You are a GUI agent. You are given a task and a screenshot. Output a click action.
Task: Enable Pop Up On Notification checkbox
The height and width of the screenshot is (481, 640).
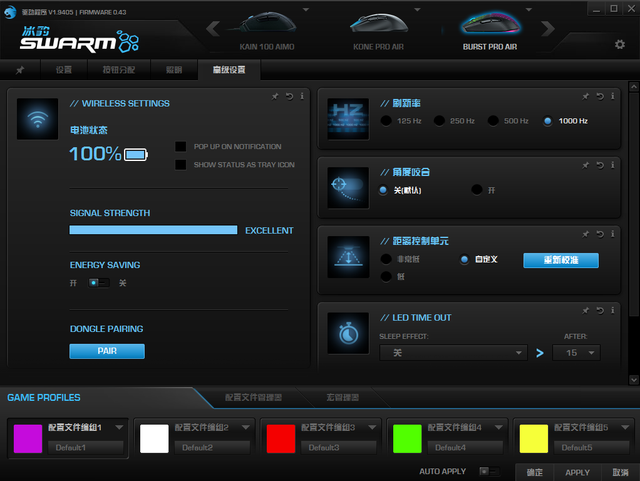tap(180, 147)
